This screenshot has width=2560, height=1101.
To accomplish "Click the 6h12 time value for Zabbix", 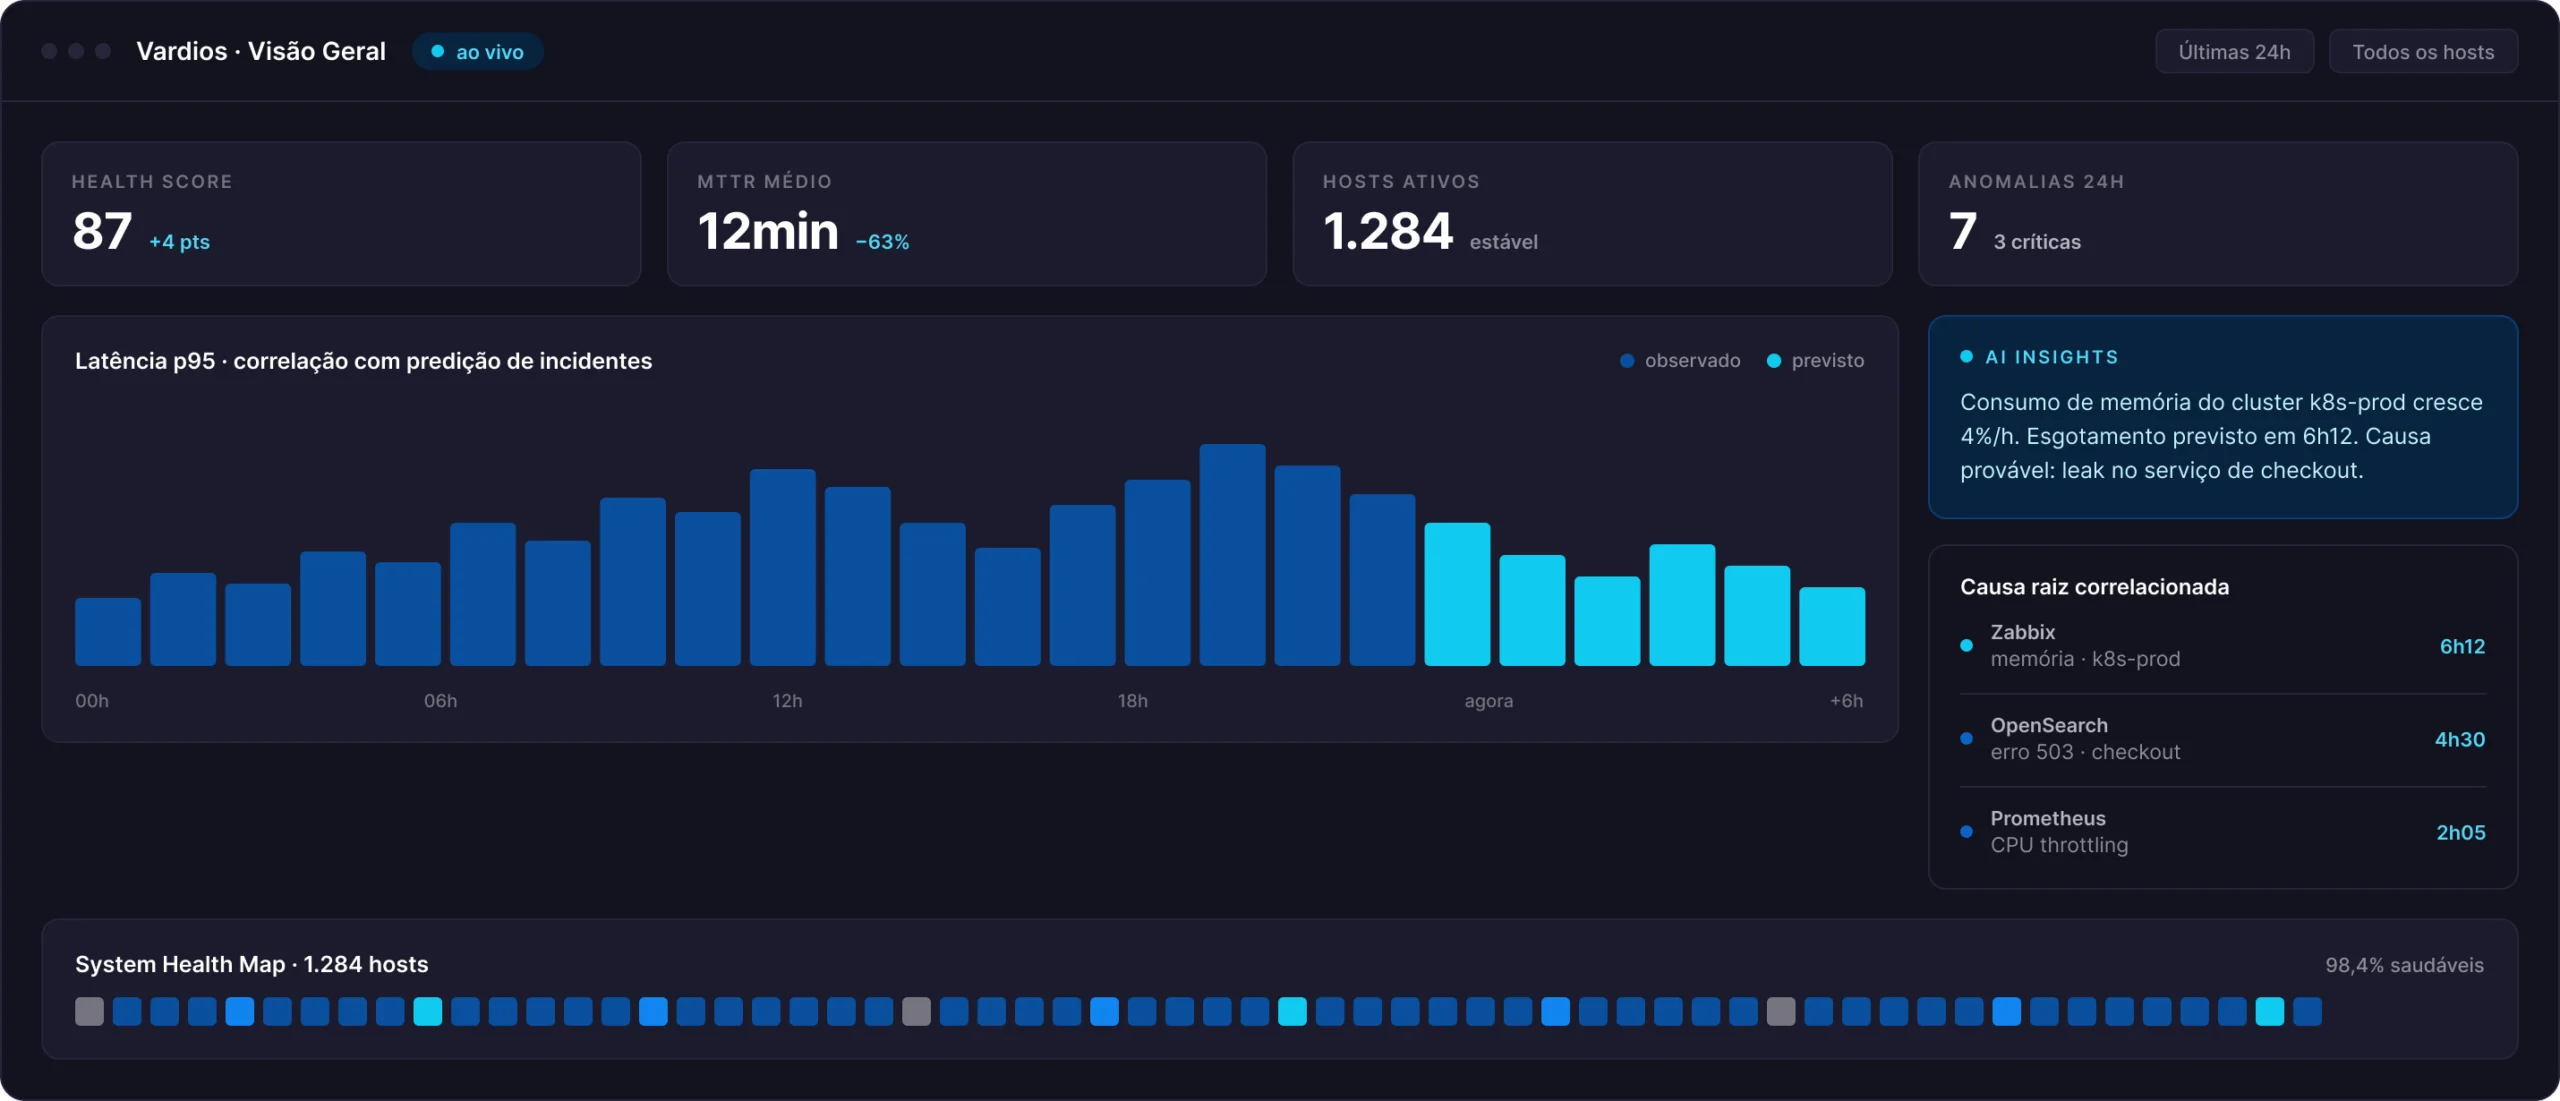I will 2462,646.
